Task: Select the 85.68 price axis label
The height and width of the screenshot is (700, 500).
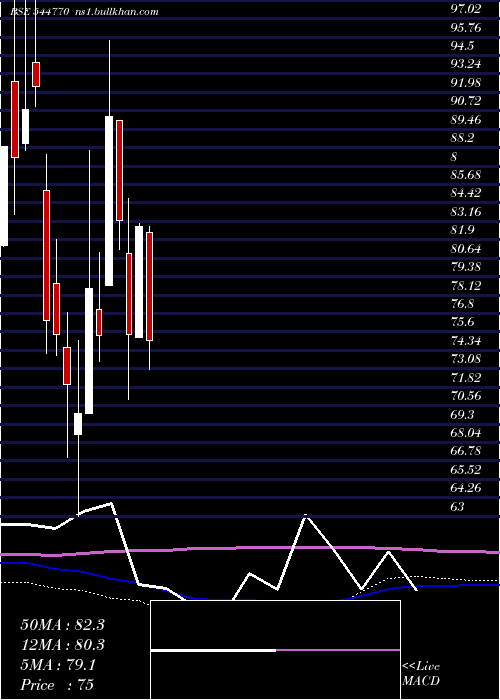Action: pyautogui.click(x=466, y=175)
